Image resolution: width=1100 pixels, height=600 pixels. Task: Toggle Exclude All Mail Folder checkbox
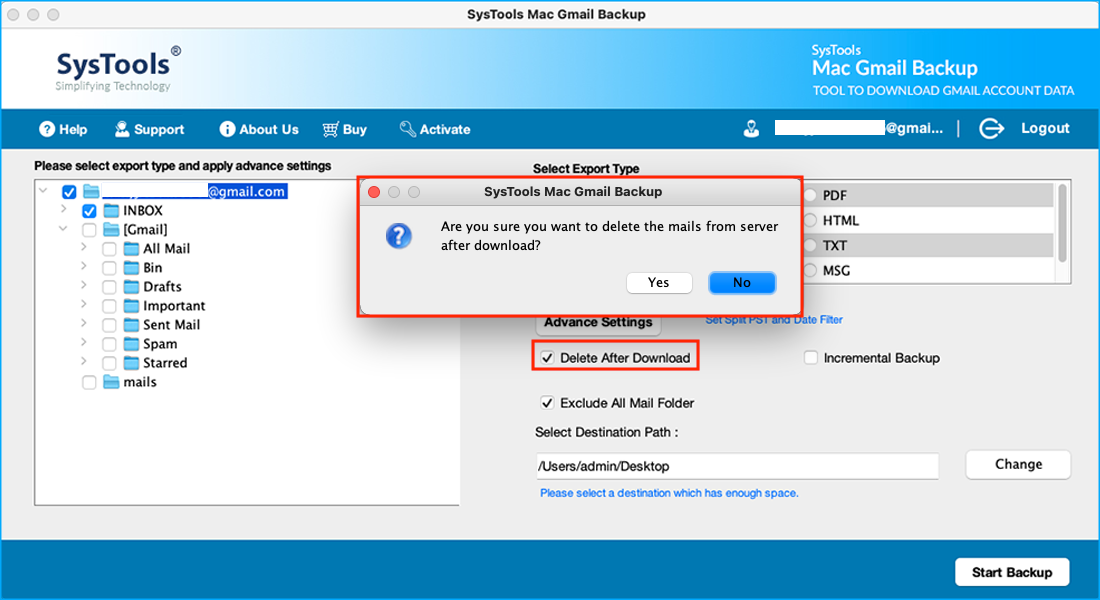547,403
